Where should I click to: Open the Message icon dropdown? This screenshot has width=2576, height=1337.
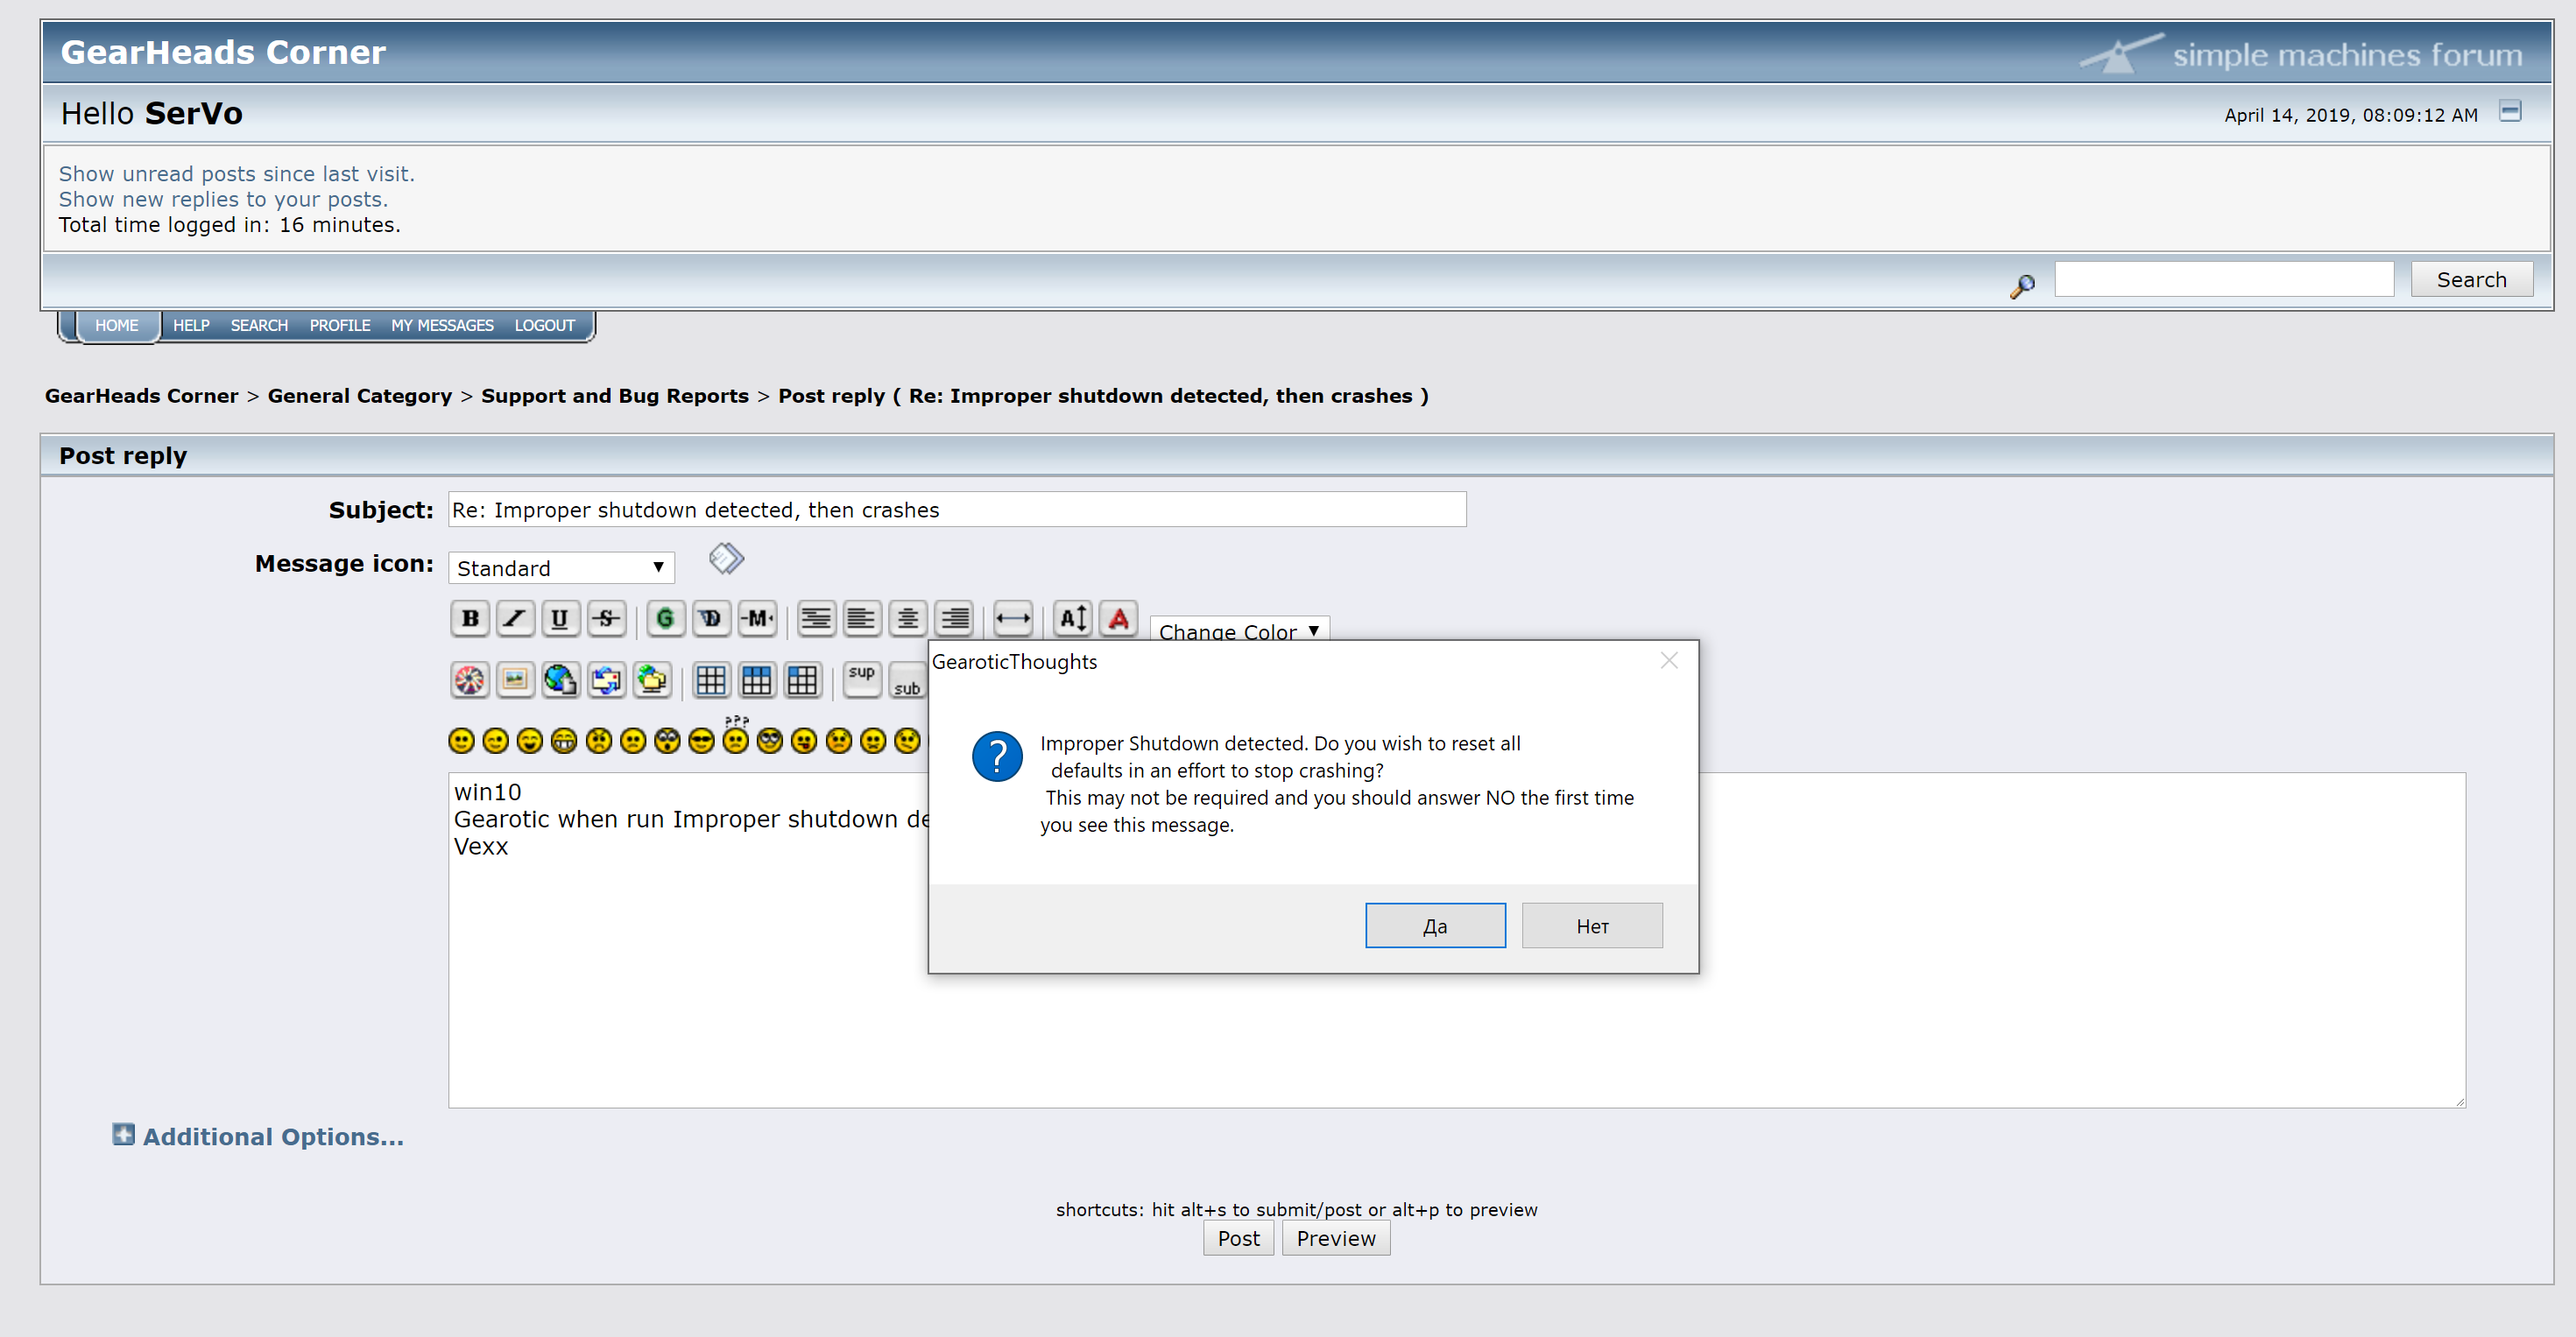pos(560,568)
